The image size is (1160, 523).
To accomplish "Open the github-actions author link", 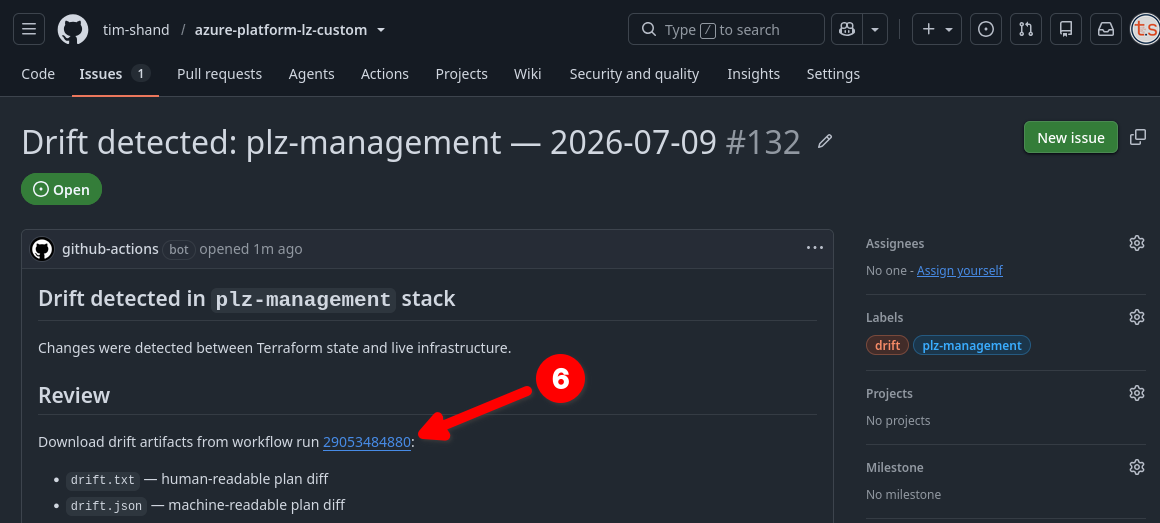I will (x=110, y=249).
